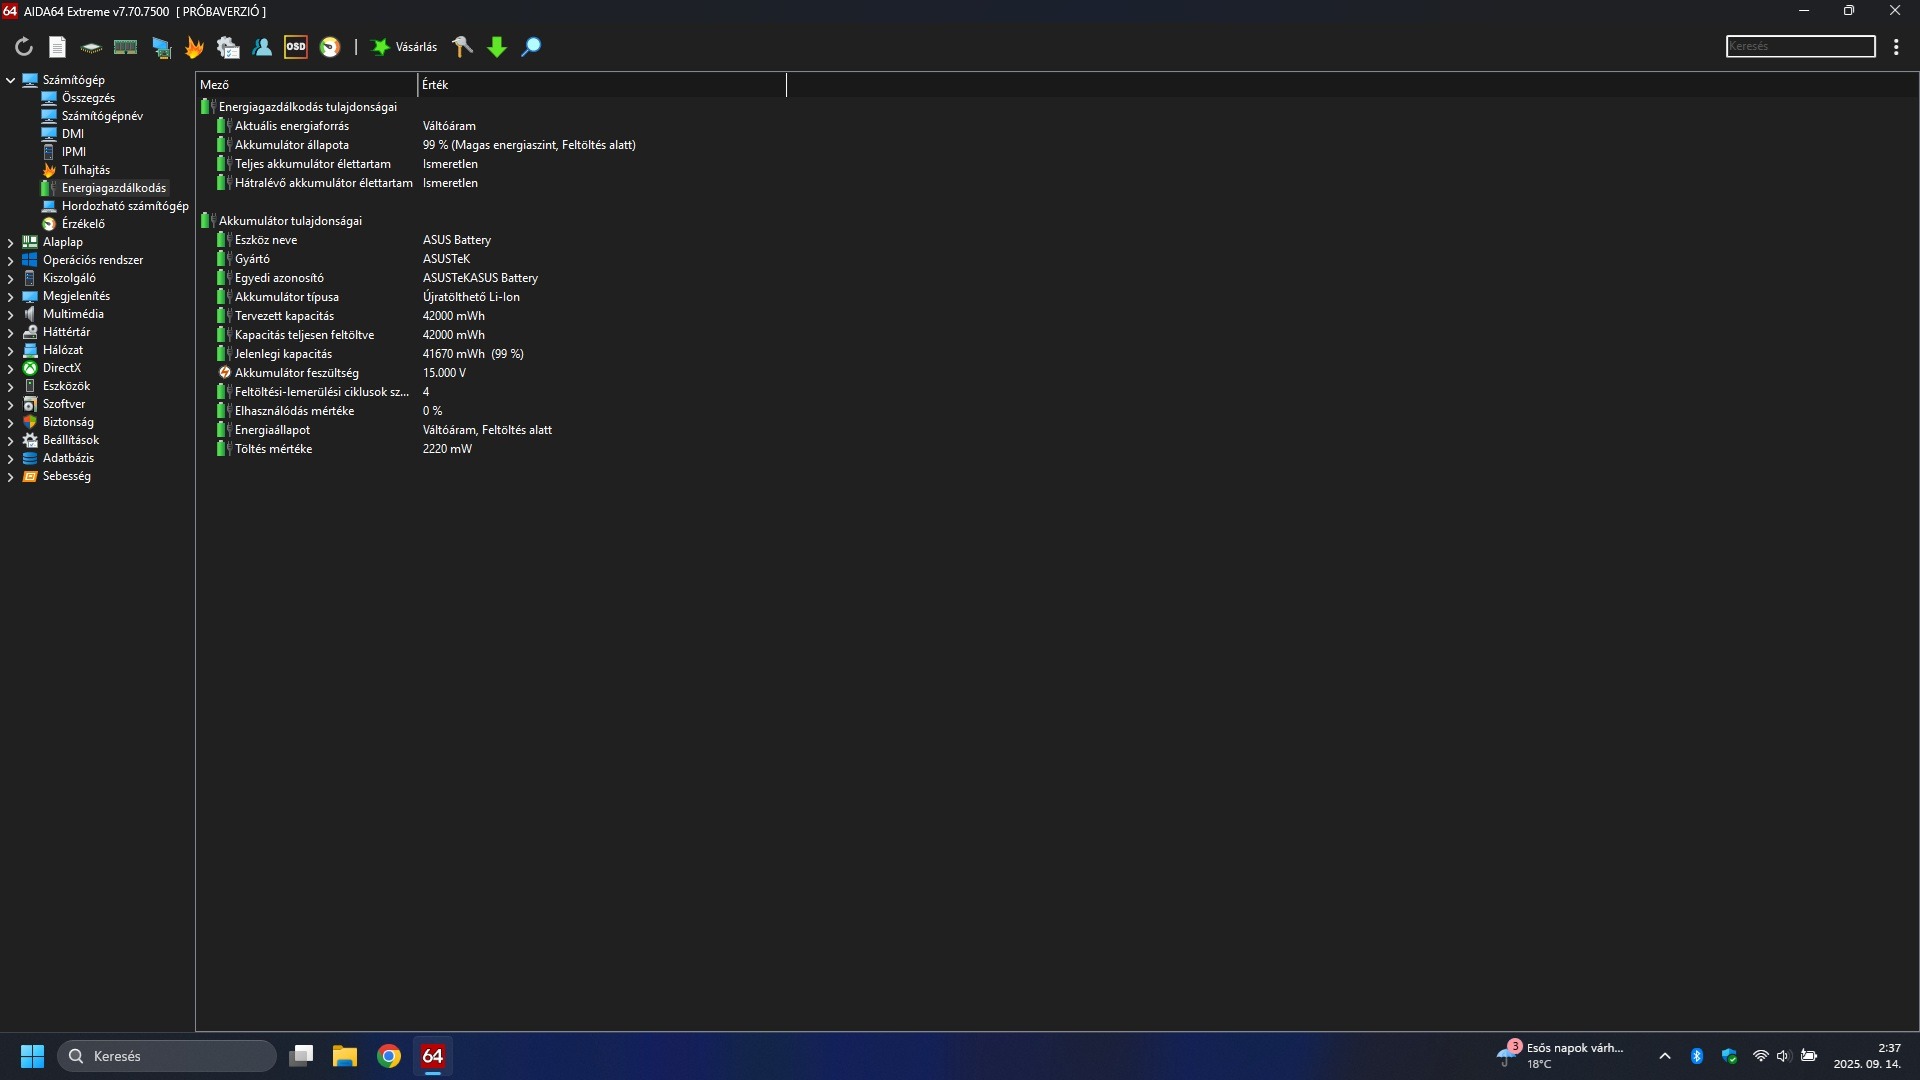Open the memory benchmark RAM icon
The height and width of the screenshot is (1080, 1920).
point(126,47)
